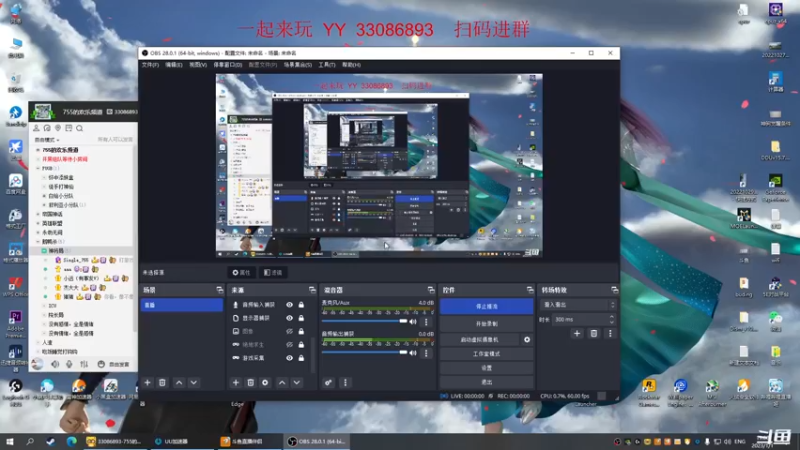Click the 麦克风/Aux volume slider
800x450 pixels.
(x=364, y=321)
